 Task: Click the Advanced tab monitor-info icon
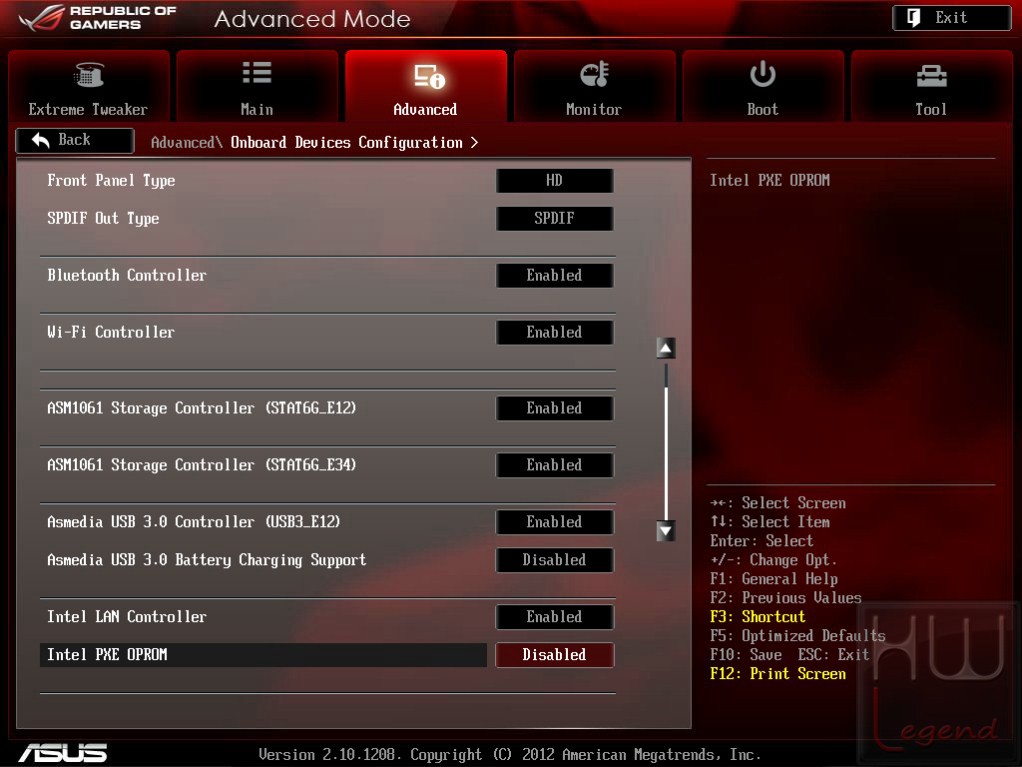click(x=429, y=76)
